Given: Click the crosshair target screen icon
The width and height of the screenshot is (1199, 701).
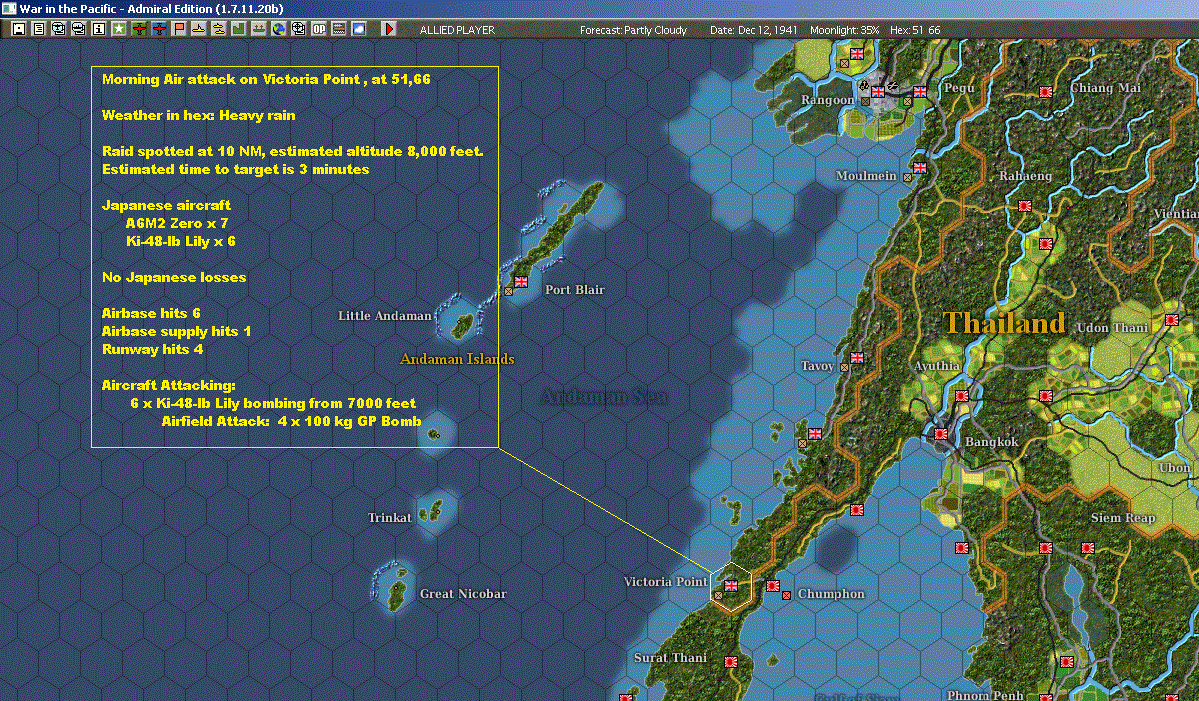Looking at the screenshot, I should [x=298, y=29].
